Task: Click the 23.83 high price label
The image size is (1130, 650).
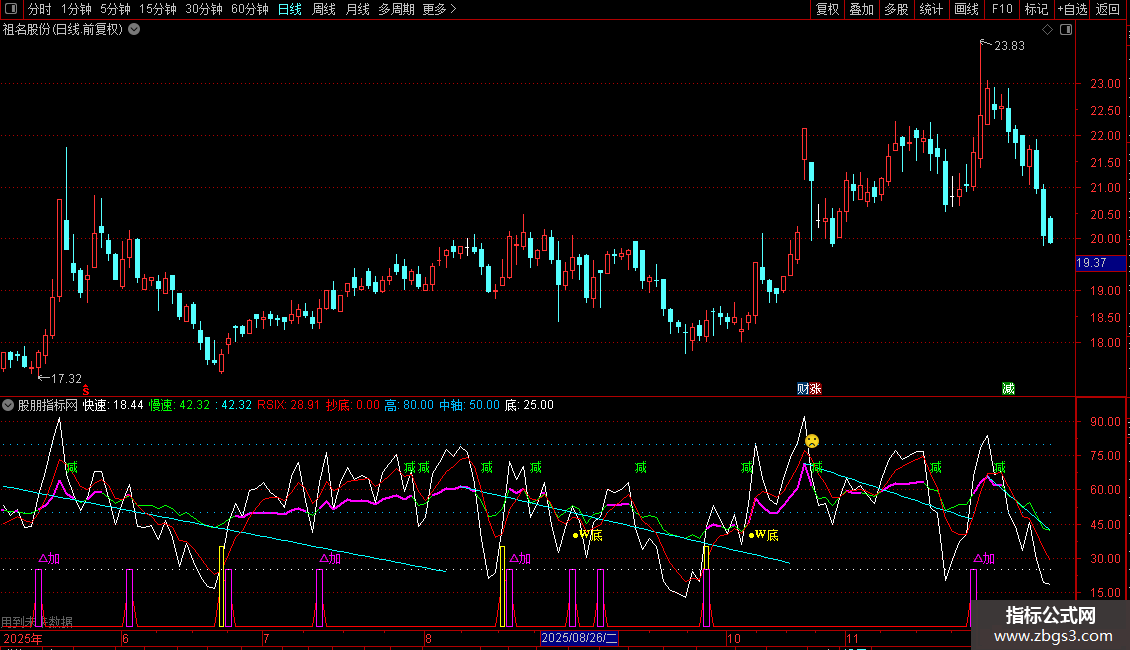Action: point(1009,45)
